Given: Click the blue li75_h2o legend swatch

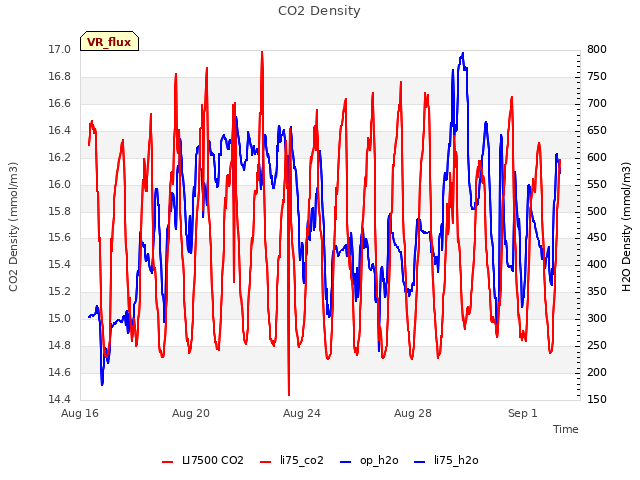Looking at the screenshot, I should click(420, 462).
